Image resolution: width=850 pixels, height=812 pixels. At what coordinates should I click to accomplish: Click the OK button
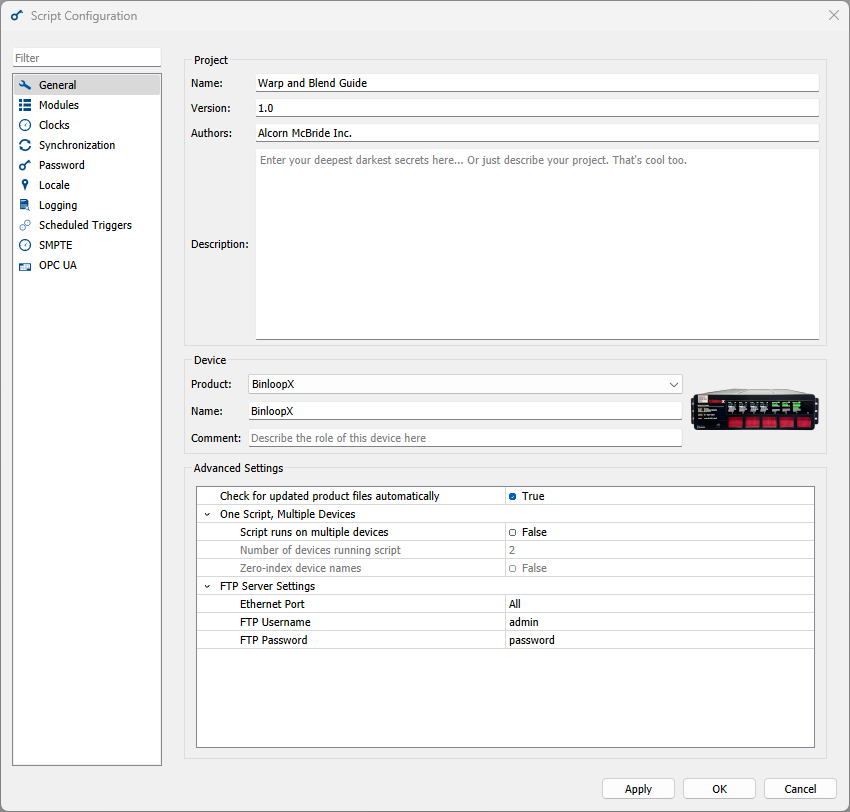pyautogui.click(x=719, y=789)
